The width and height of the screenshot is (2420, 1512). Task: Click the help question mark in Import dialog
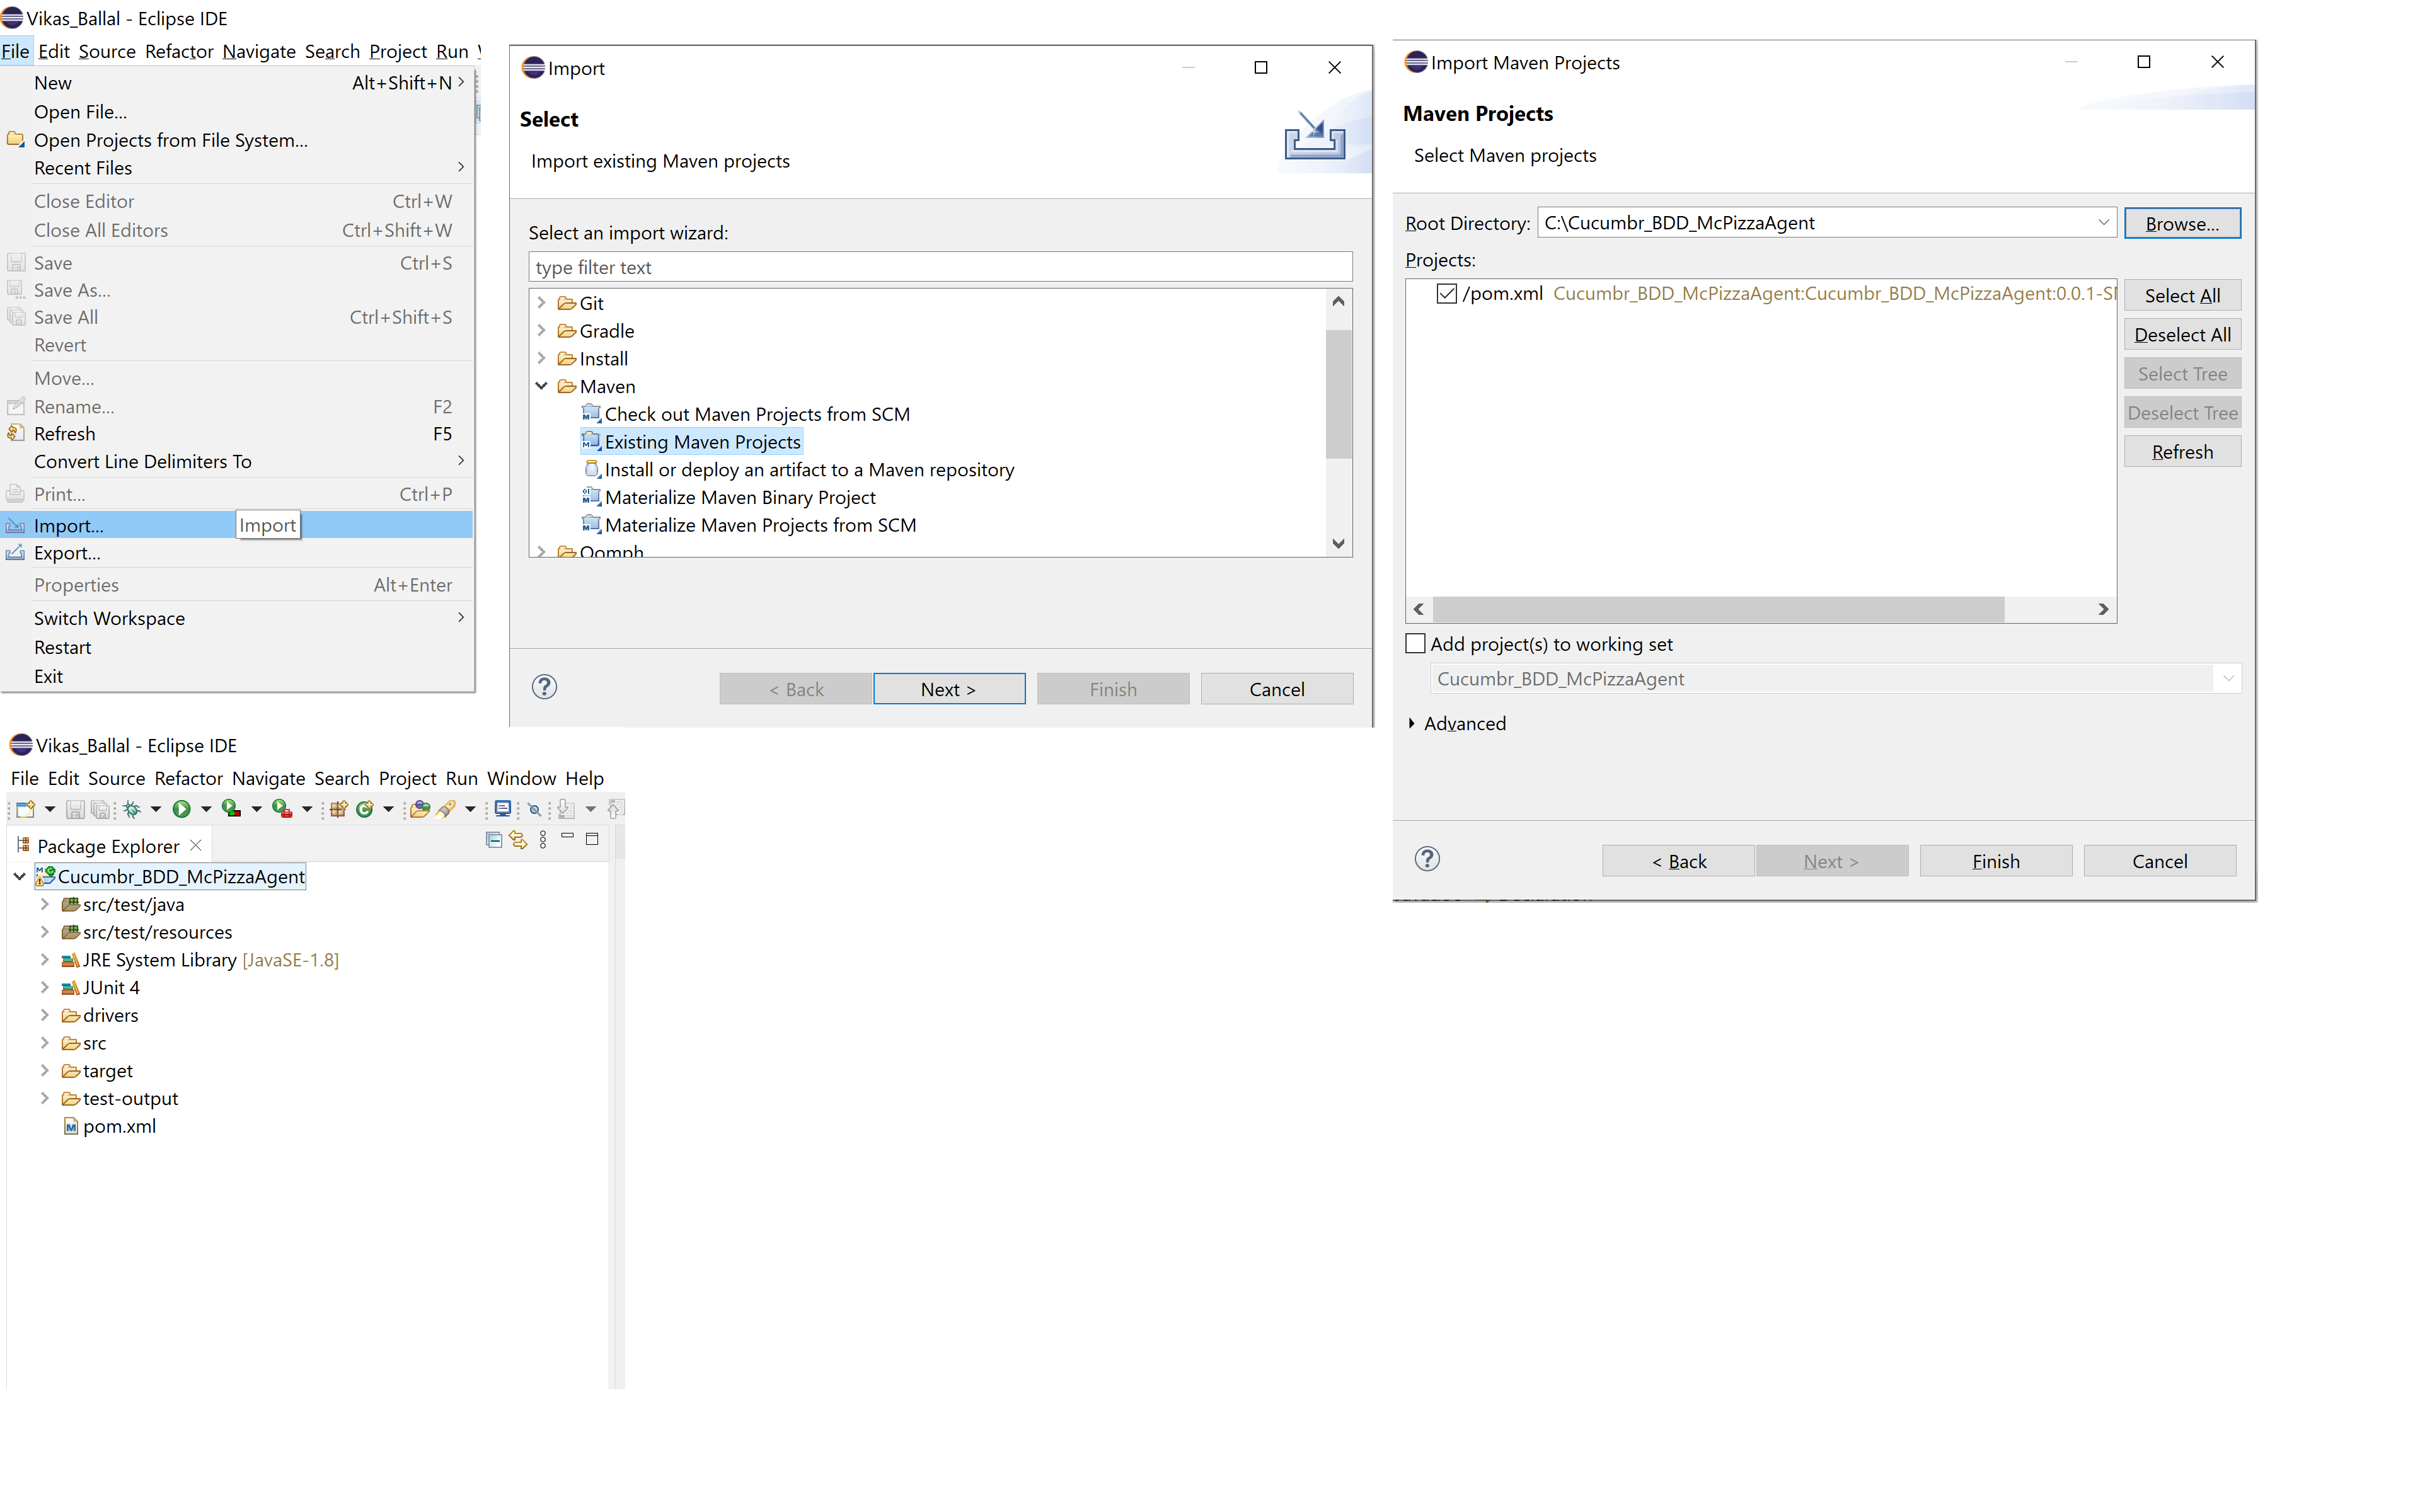pos(544,687)
